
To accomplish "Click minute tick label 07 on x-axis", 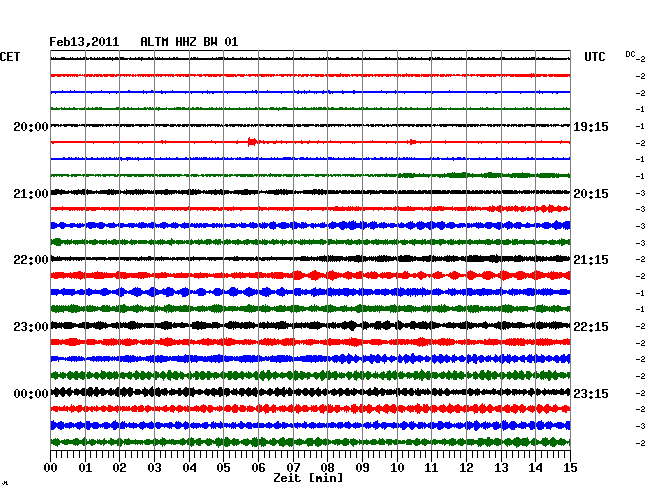I will click(293, 468).
